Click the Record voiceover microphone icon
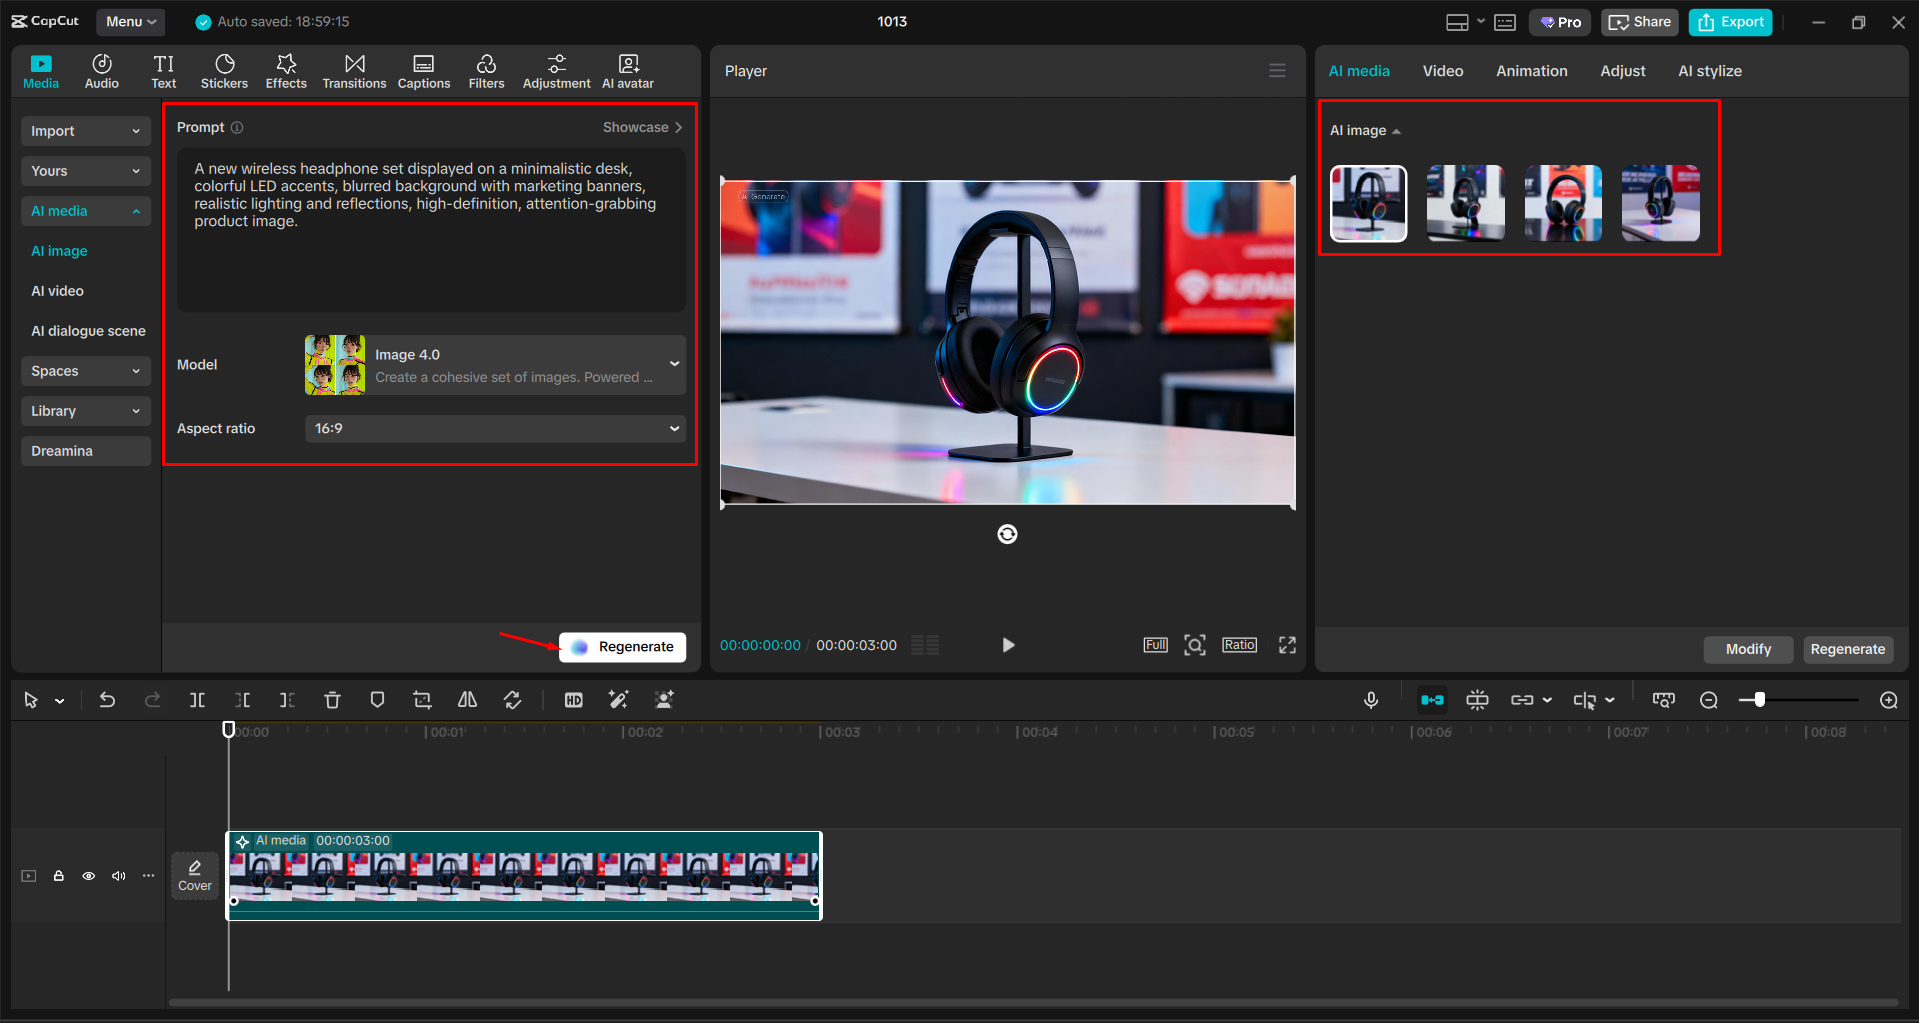This screenshot has width=1919, height=1023. pyautogui.click(x=1371, y=700)
